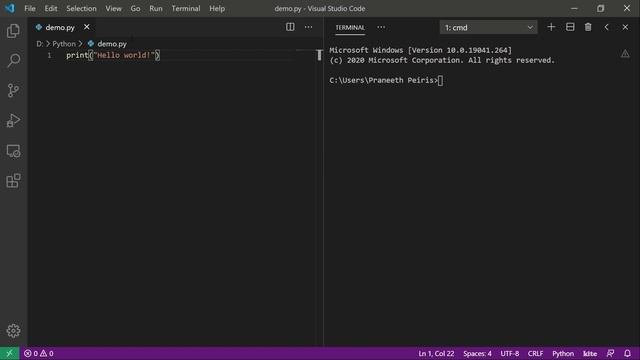Open terminal panel views ellipsis menu
Screen dimensions: 640x360
[x=381, y=27]
